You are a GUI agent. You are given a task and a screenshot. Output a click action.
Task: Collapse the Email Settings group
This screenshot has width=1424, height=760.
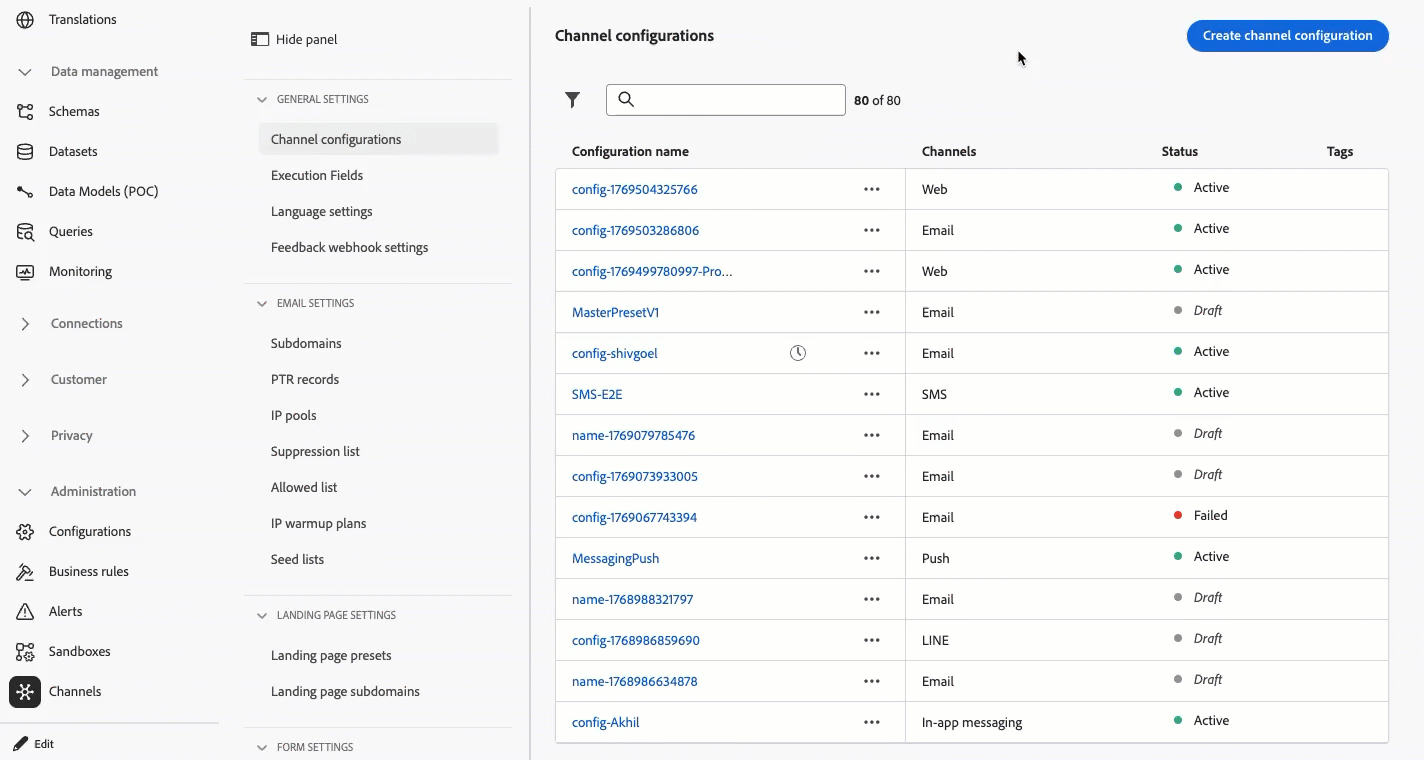tap(262, 303)
